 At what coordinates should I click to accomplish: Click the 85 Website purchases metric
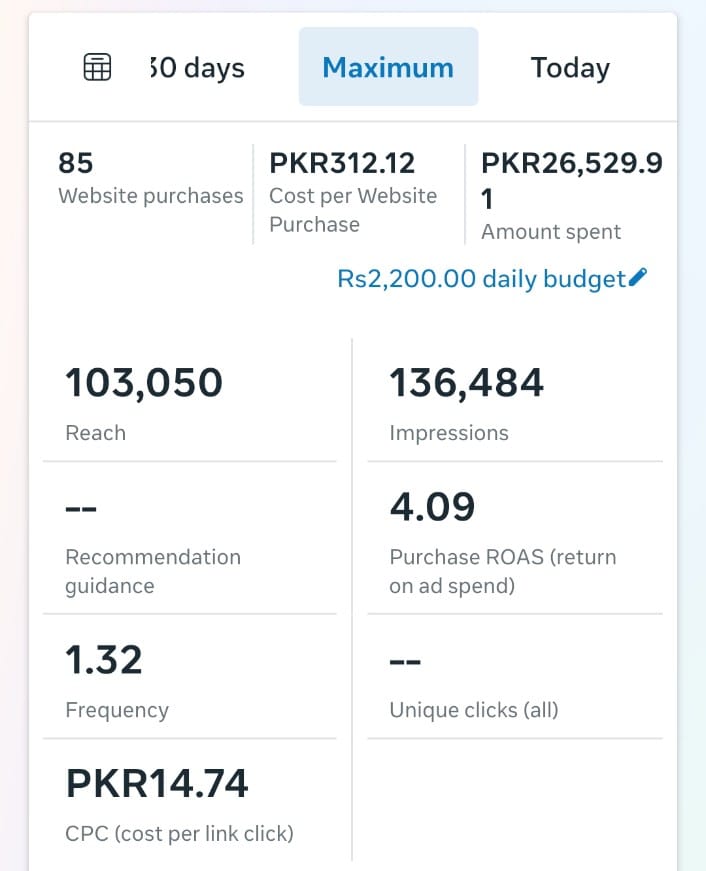coord(150,179)
